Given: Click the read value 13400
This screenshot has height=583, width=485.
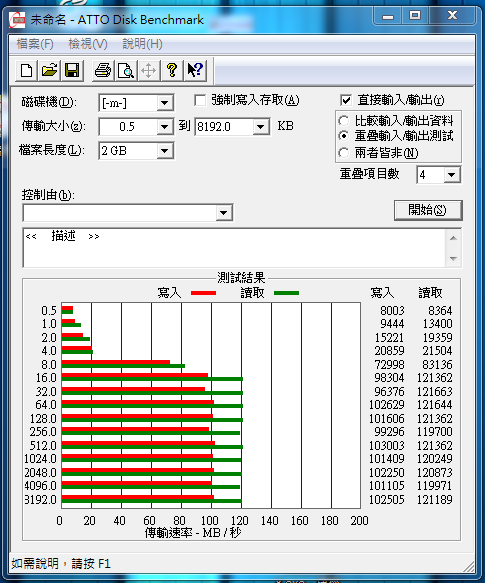Looking at the screenshot, I should point(437,324).
